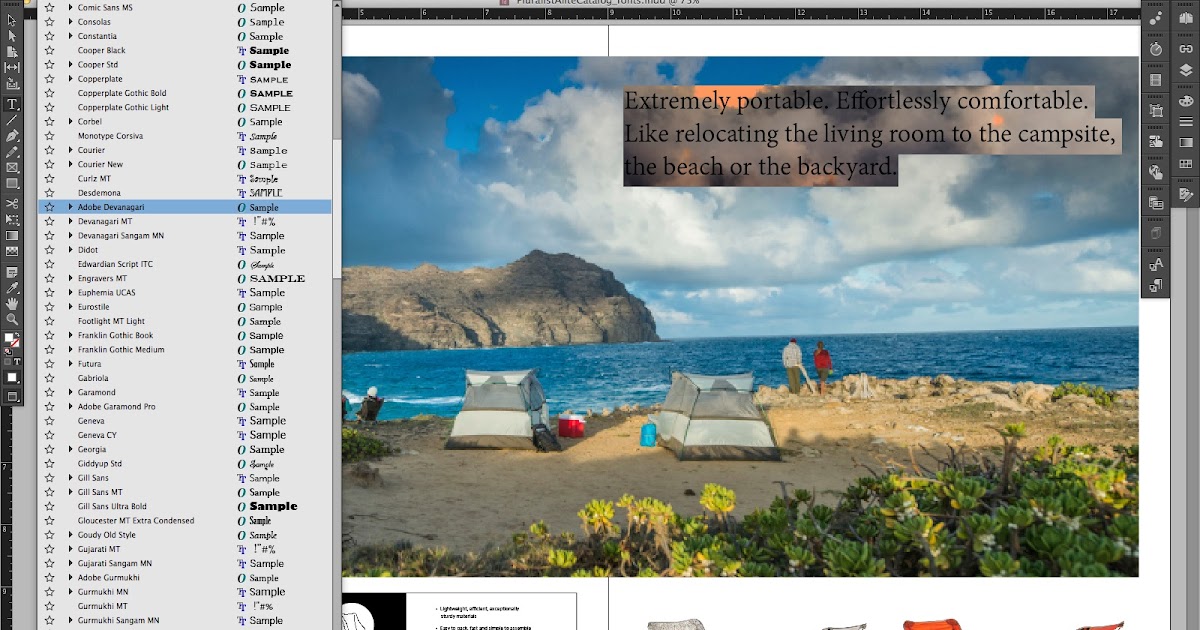Open the Paragraph Styles panel icon

pos(1156,286)
